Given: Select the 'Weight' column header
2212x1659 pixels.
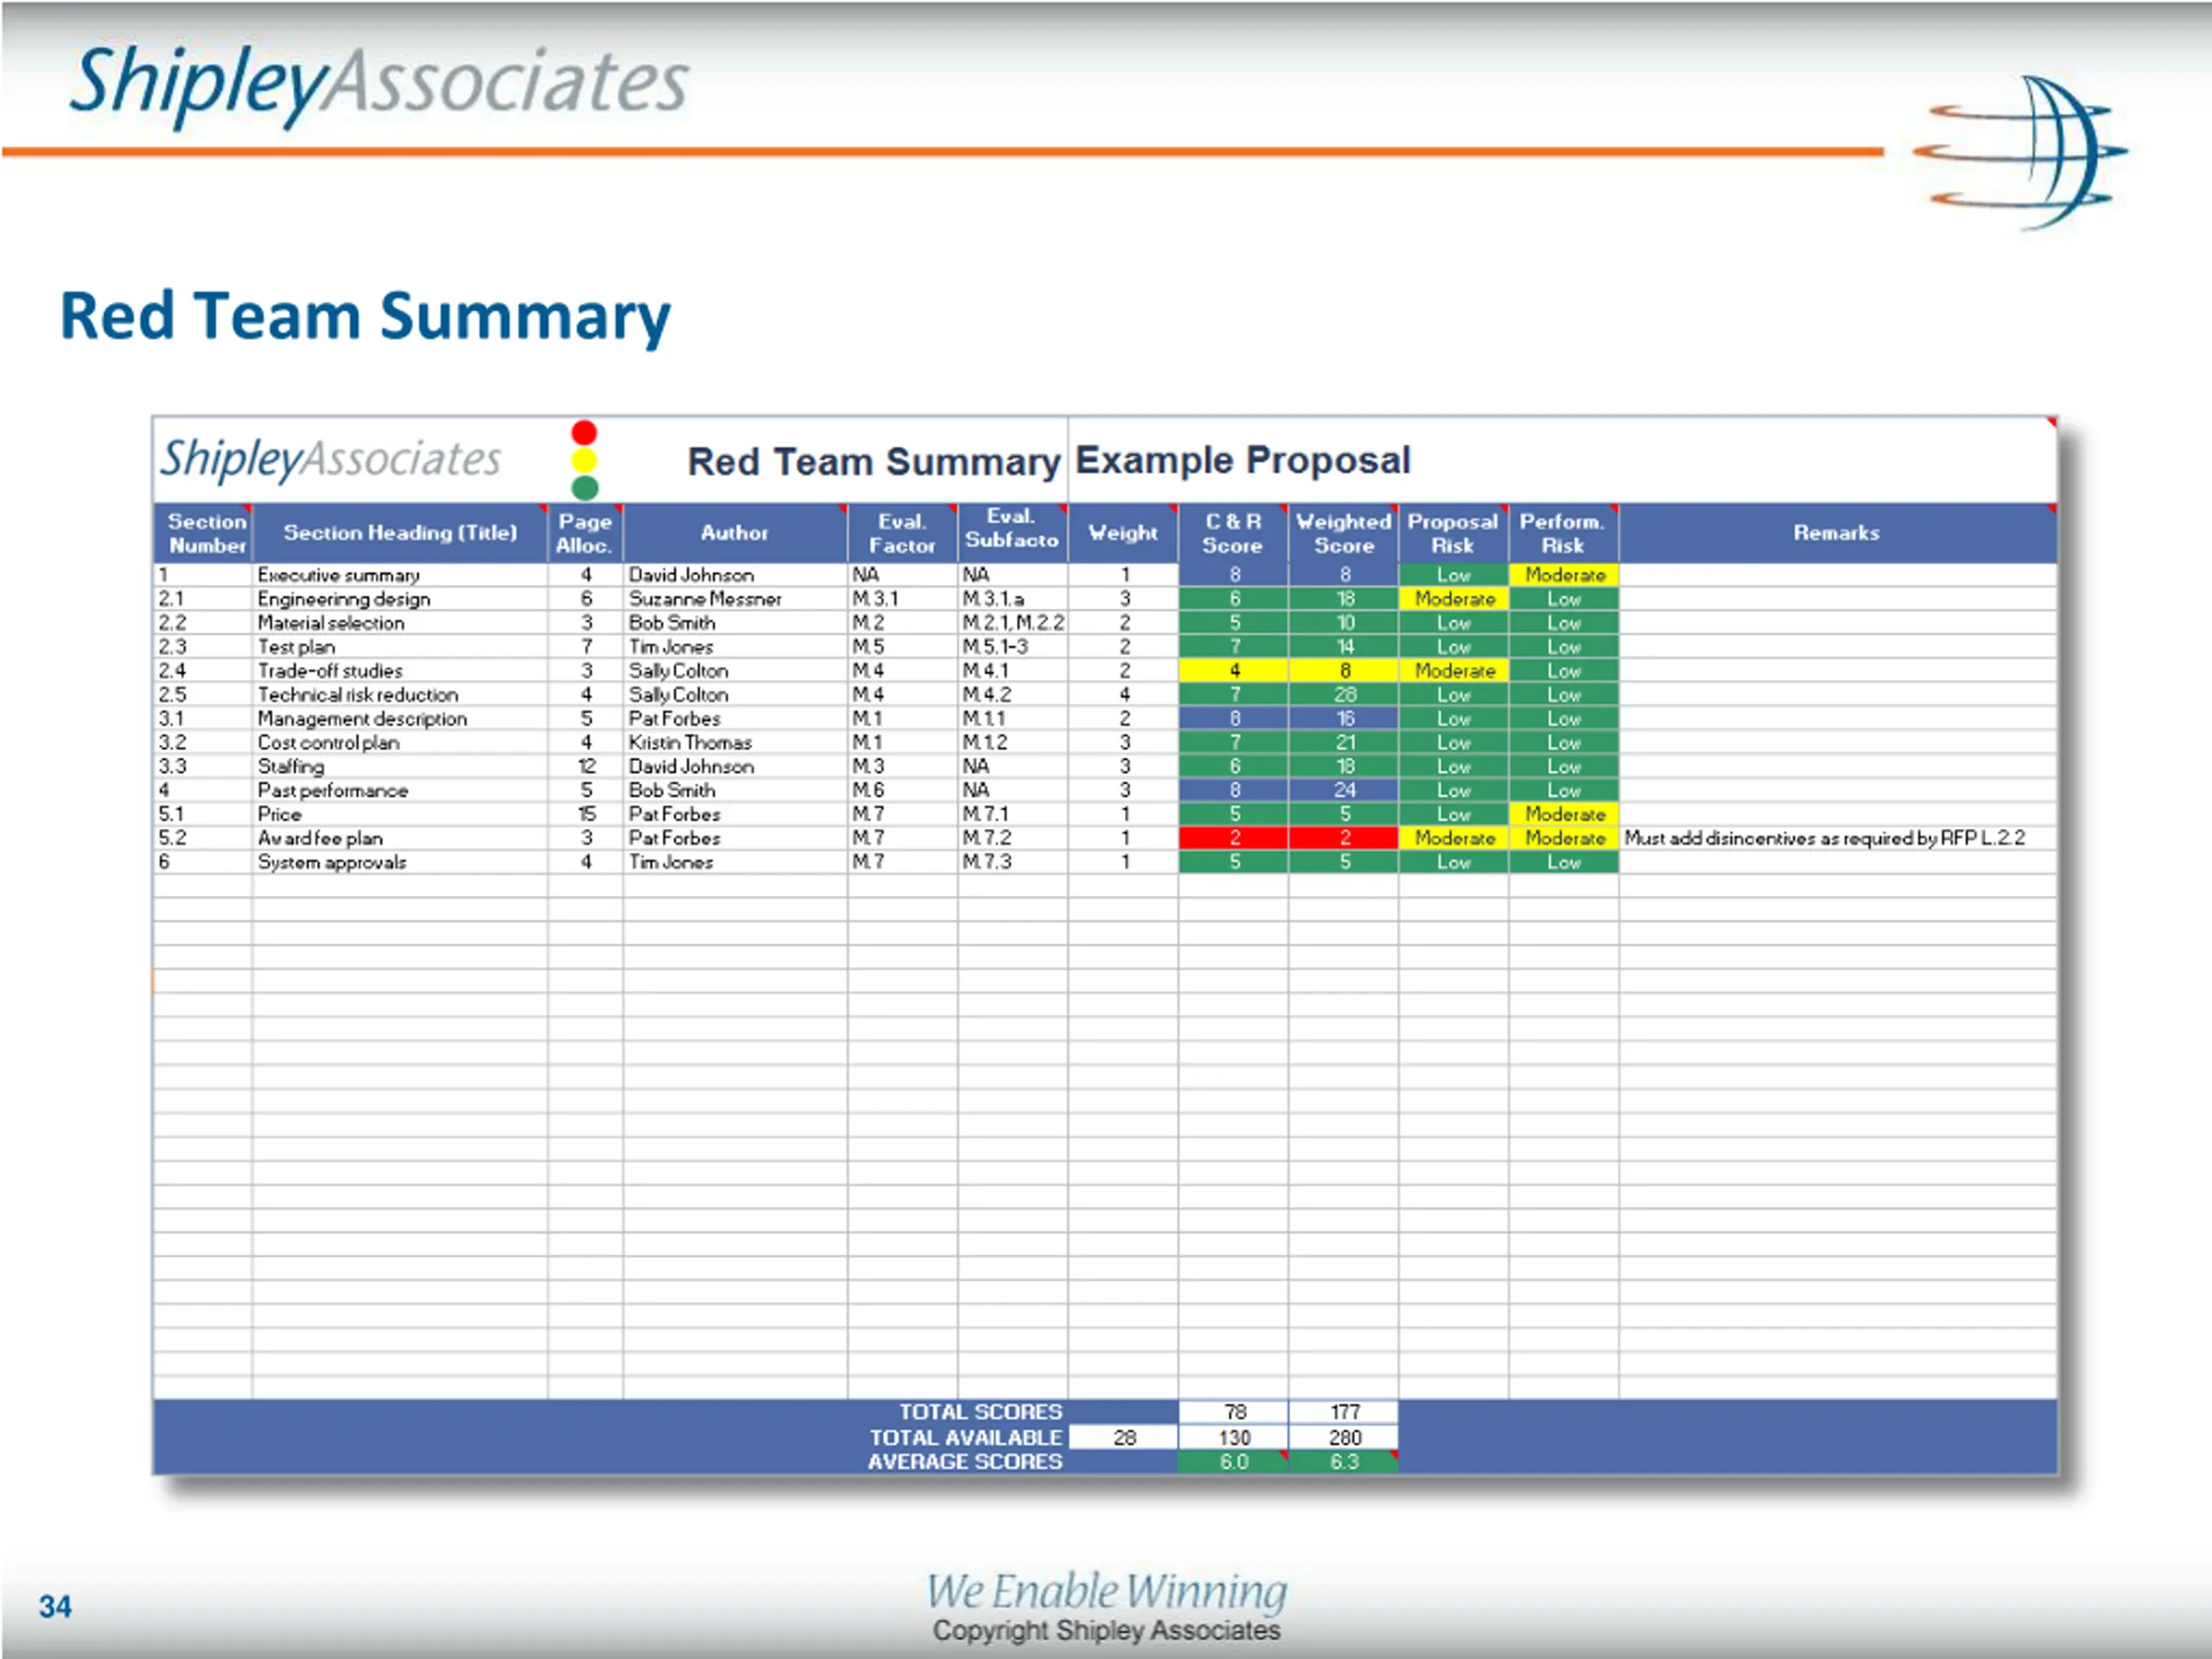Looking at the screenshot, I should (x=1123, y=533).
